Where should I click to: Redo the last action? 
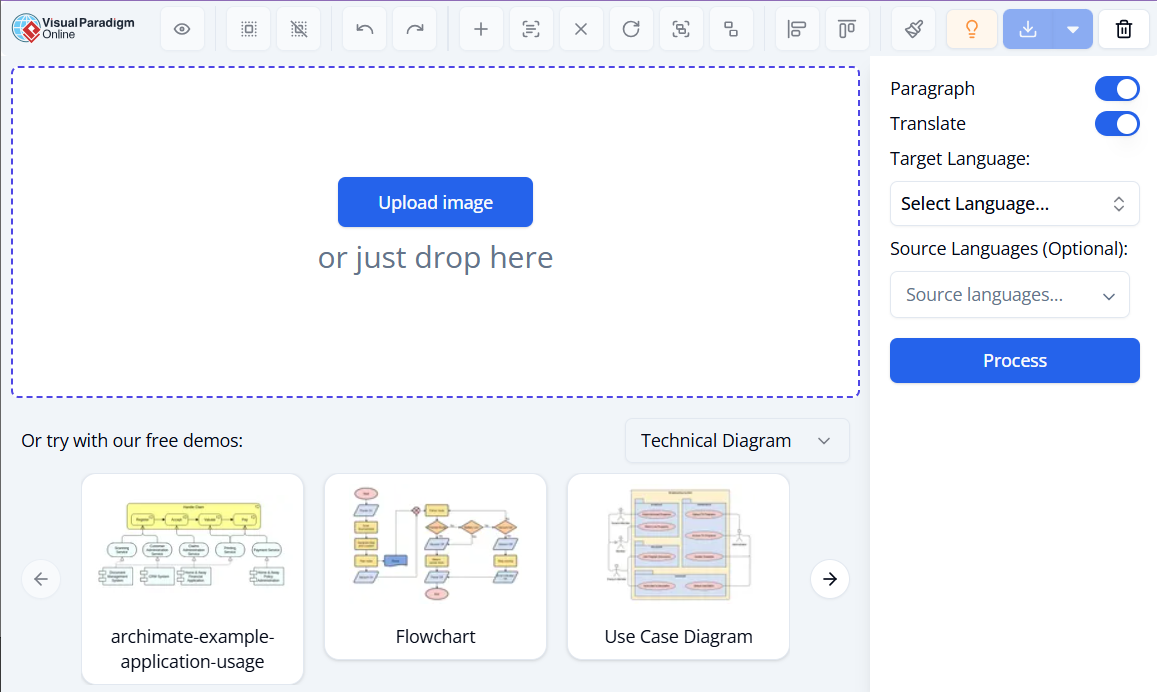point(414,29)
